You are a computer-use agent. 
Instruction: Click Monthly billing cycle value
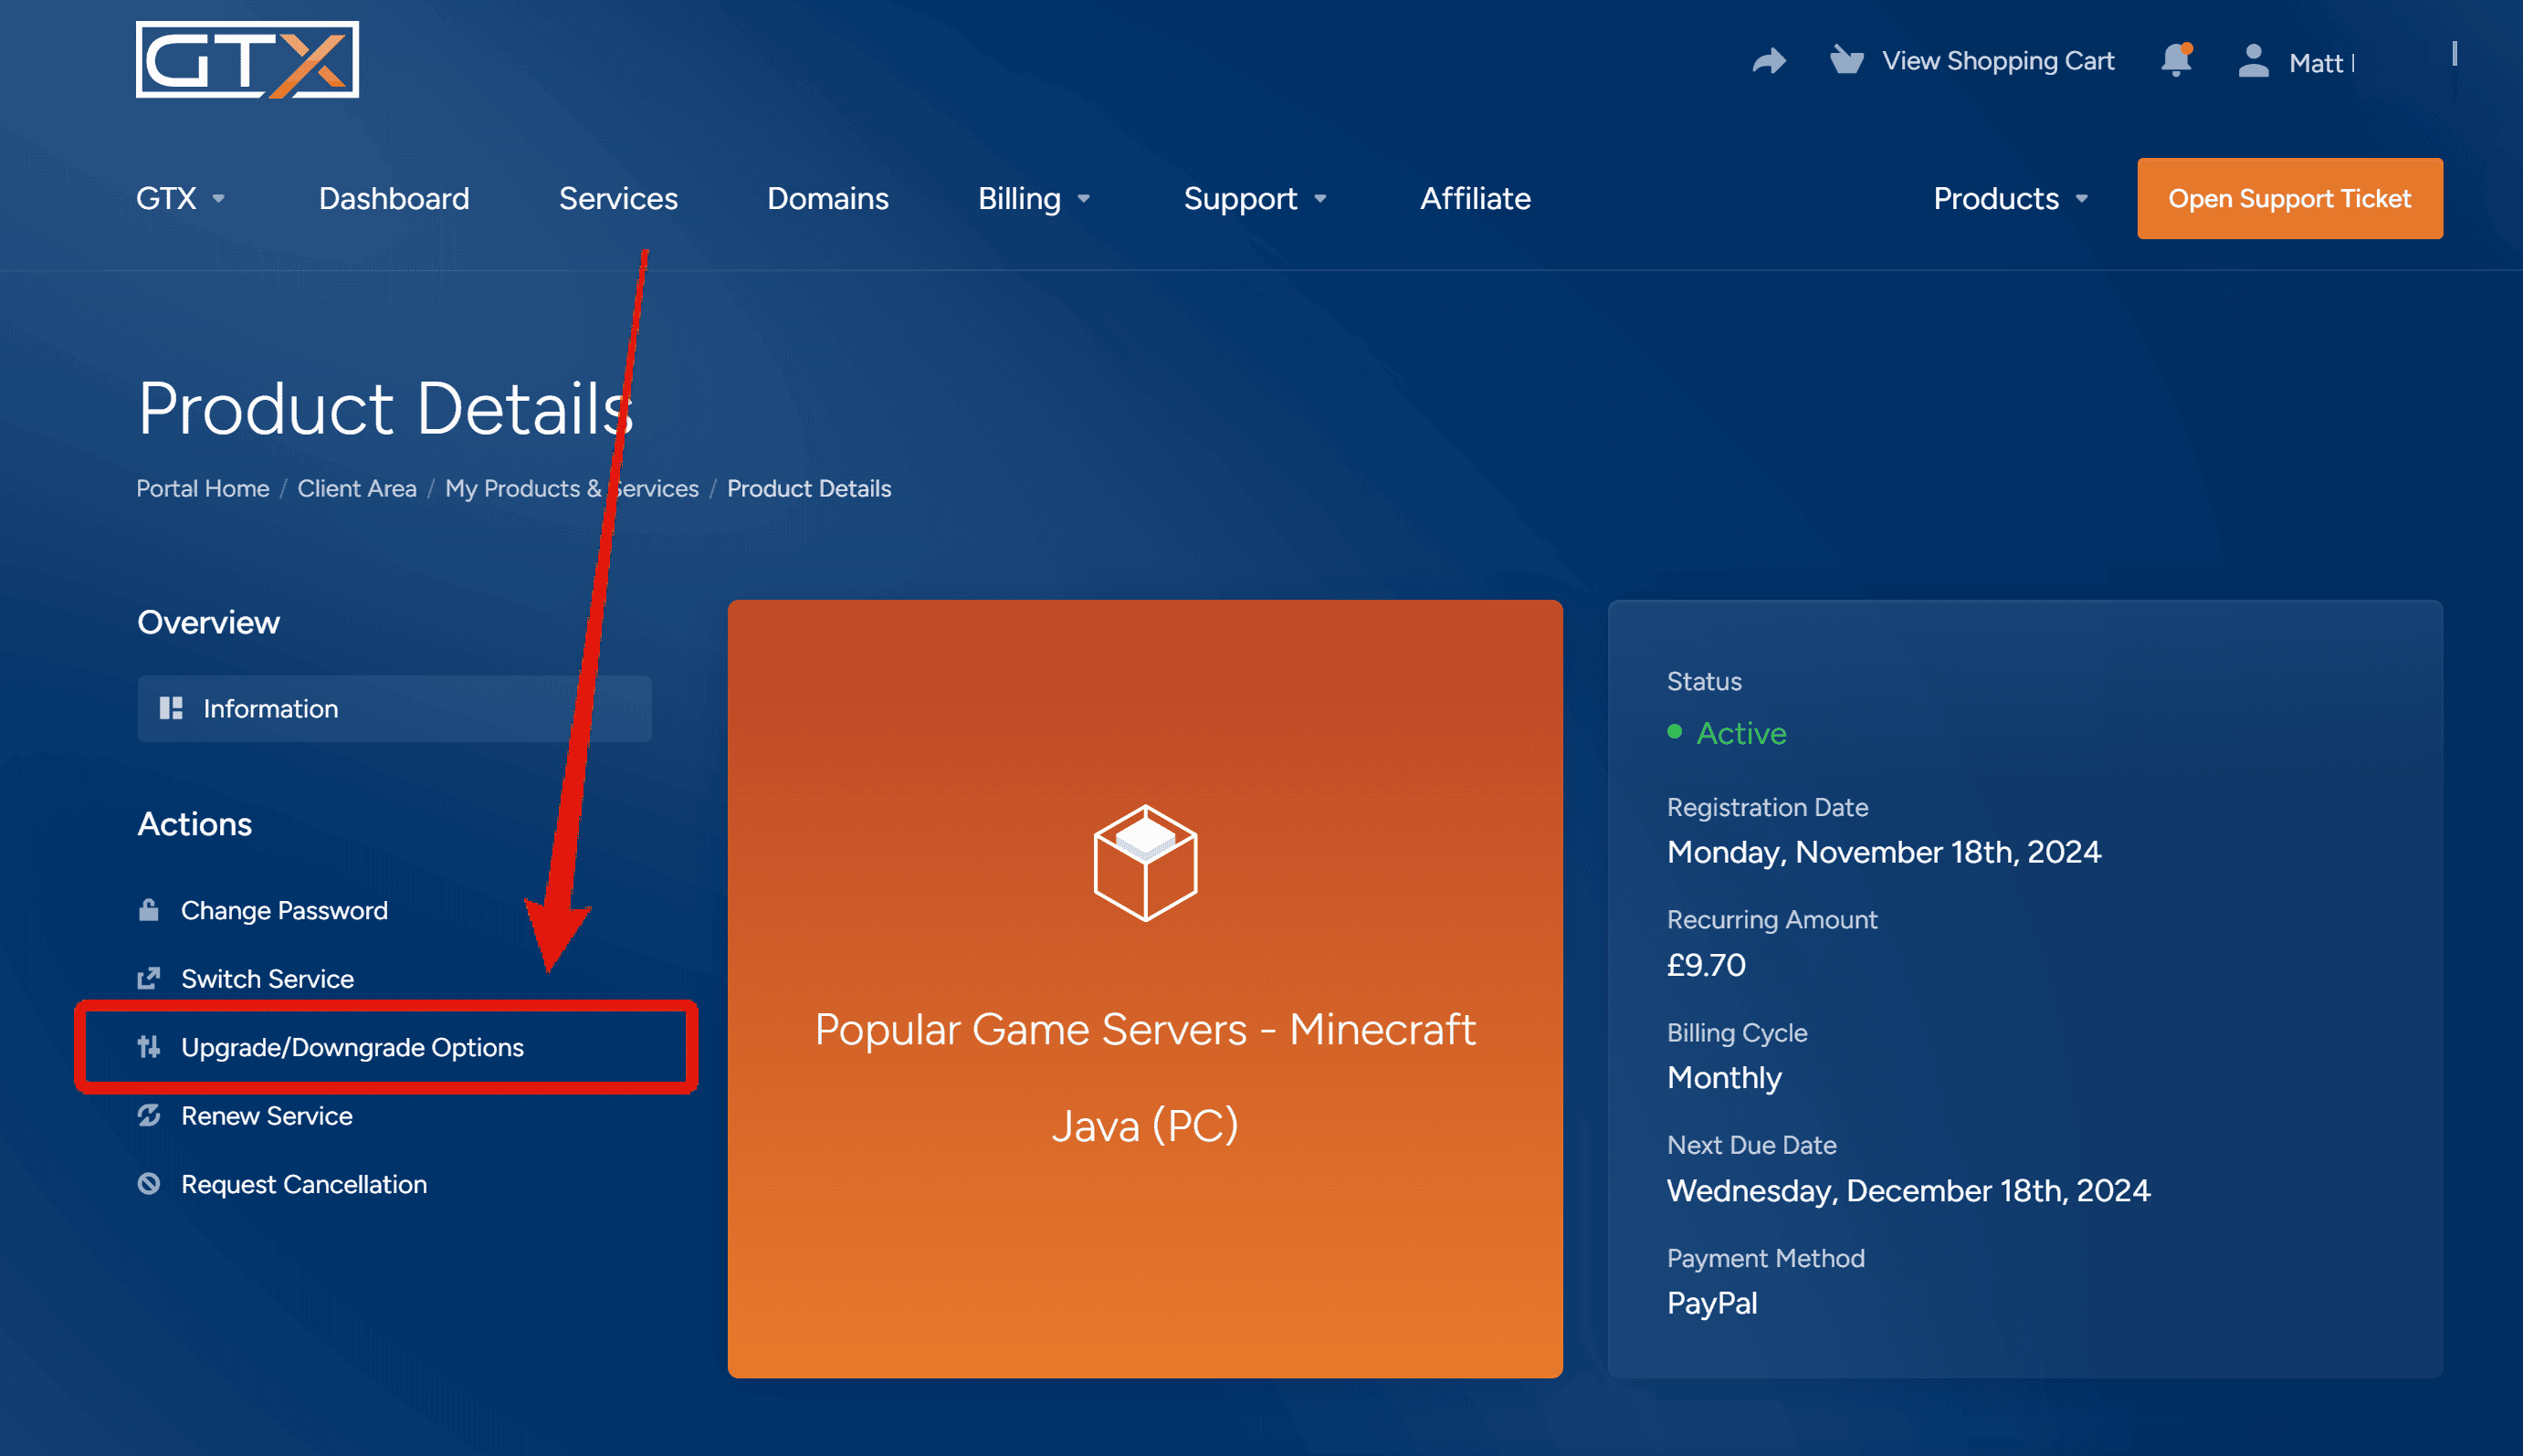(1724, 1078)
